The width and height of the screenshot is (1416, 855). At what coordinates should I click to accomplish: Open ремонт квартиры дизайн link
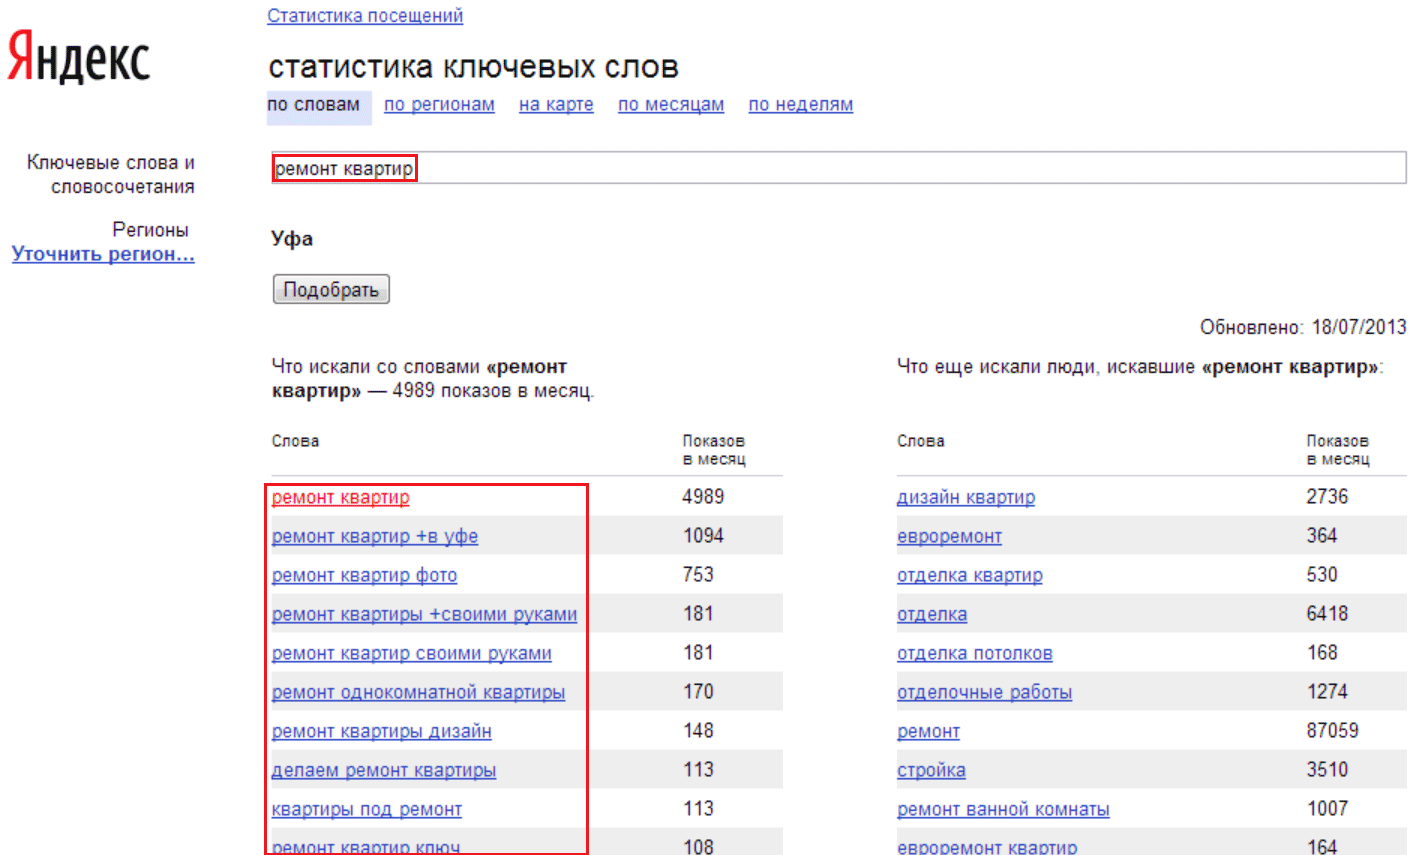coord(382,732)
